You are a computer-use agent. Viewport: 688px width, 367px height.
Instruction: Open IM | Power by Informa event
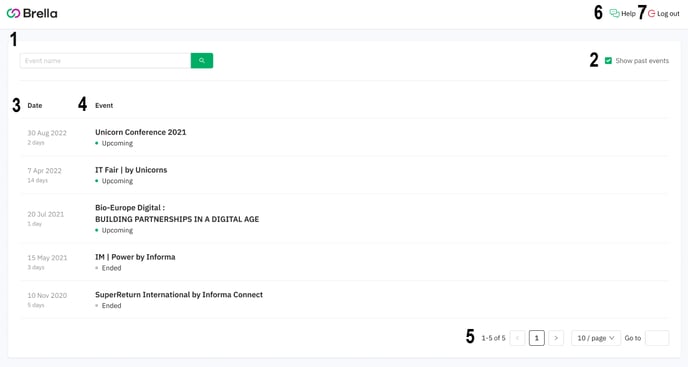[135, 257]
